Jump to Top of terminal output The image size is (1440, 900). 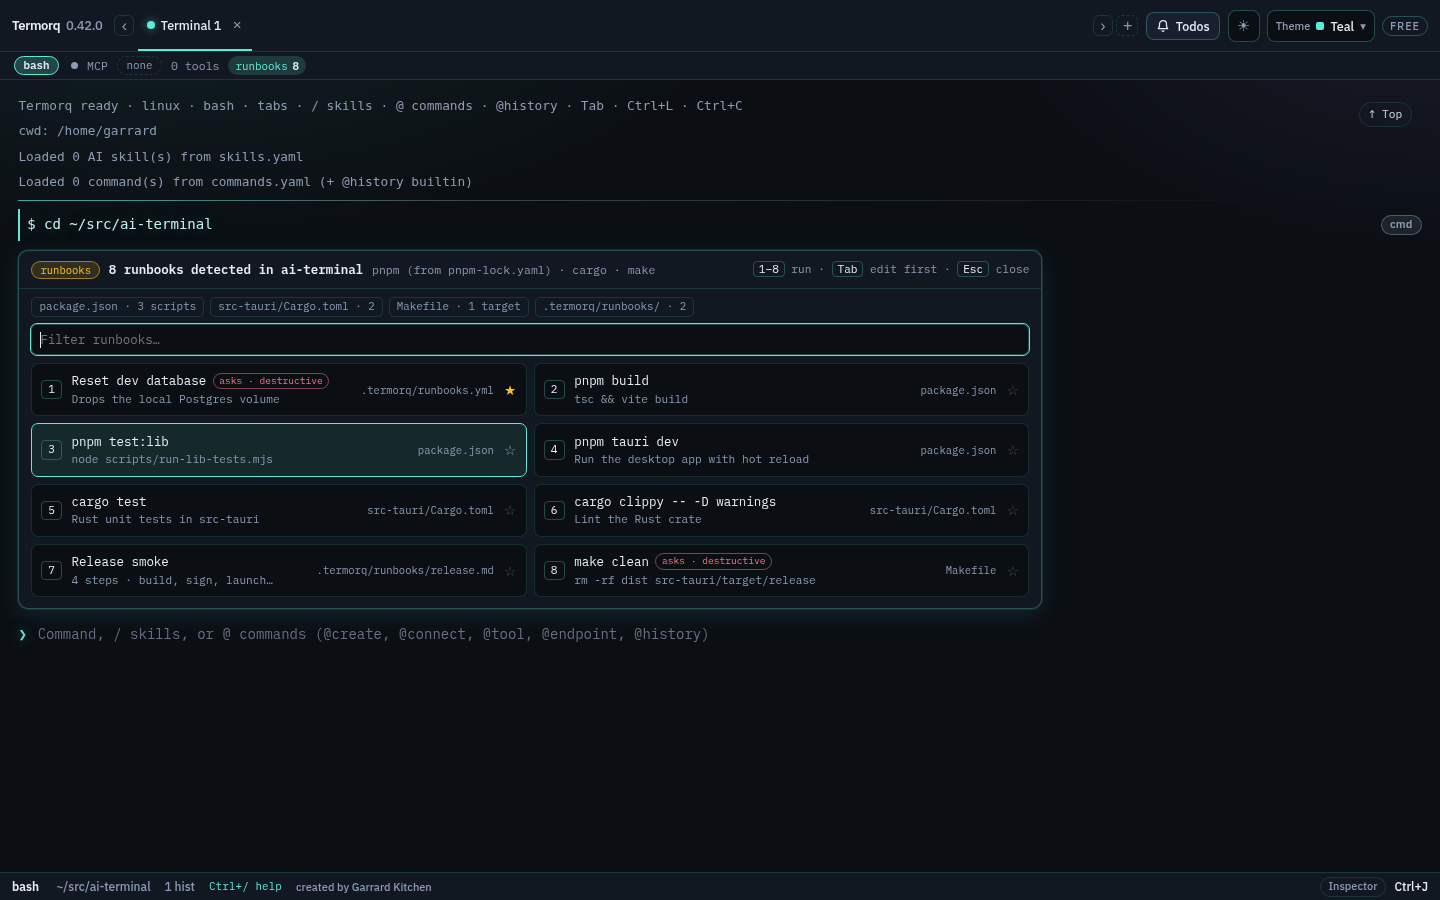click(1385, 114)
